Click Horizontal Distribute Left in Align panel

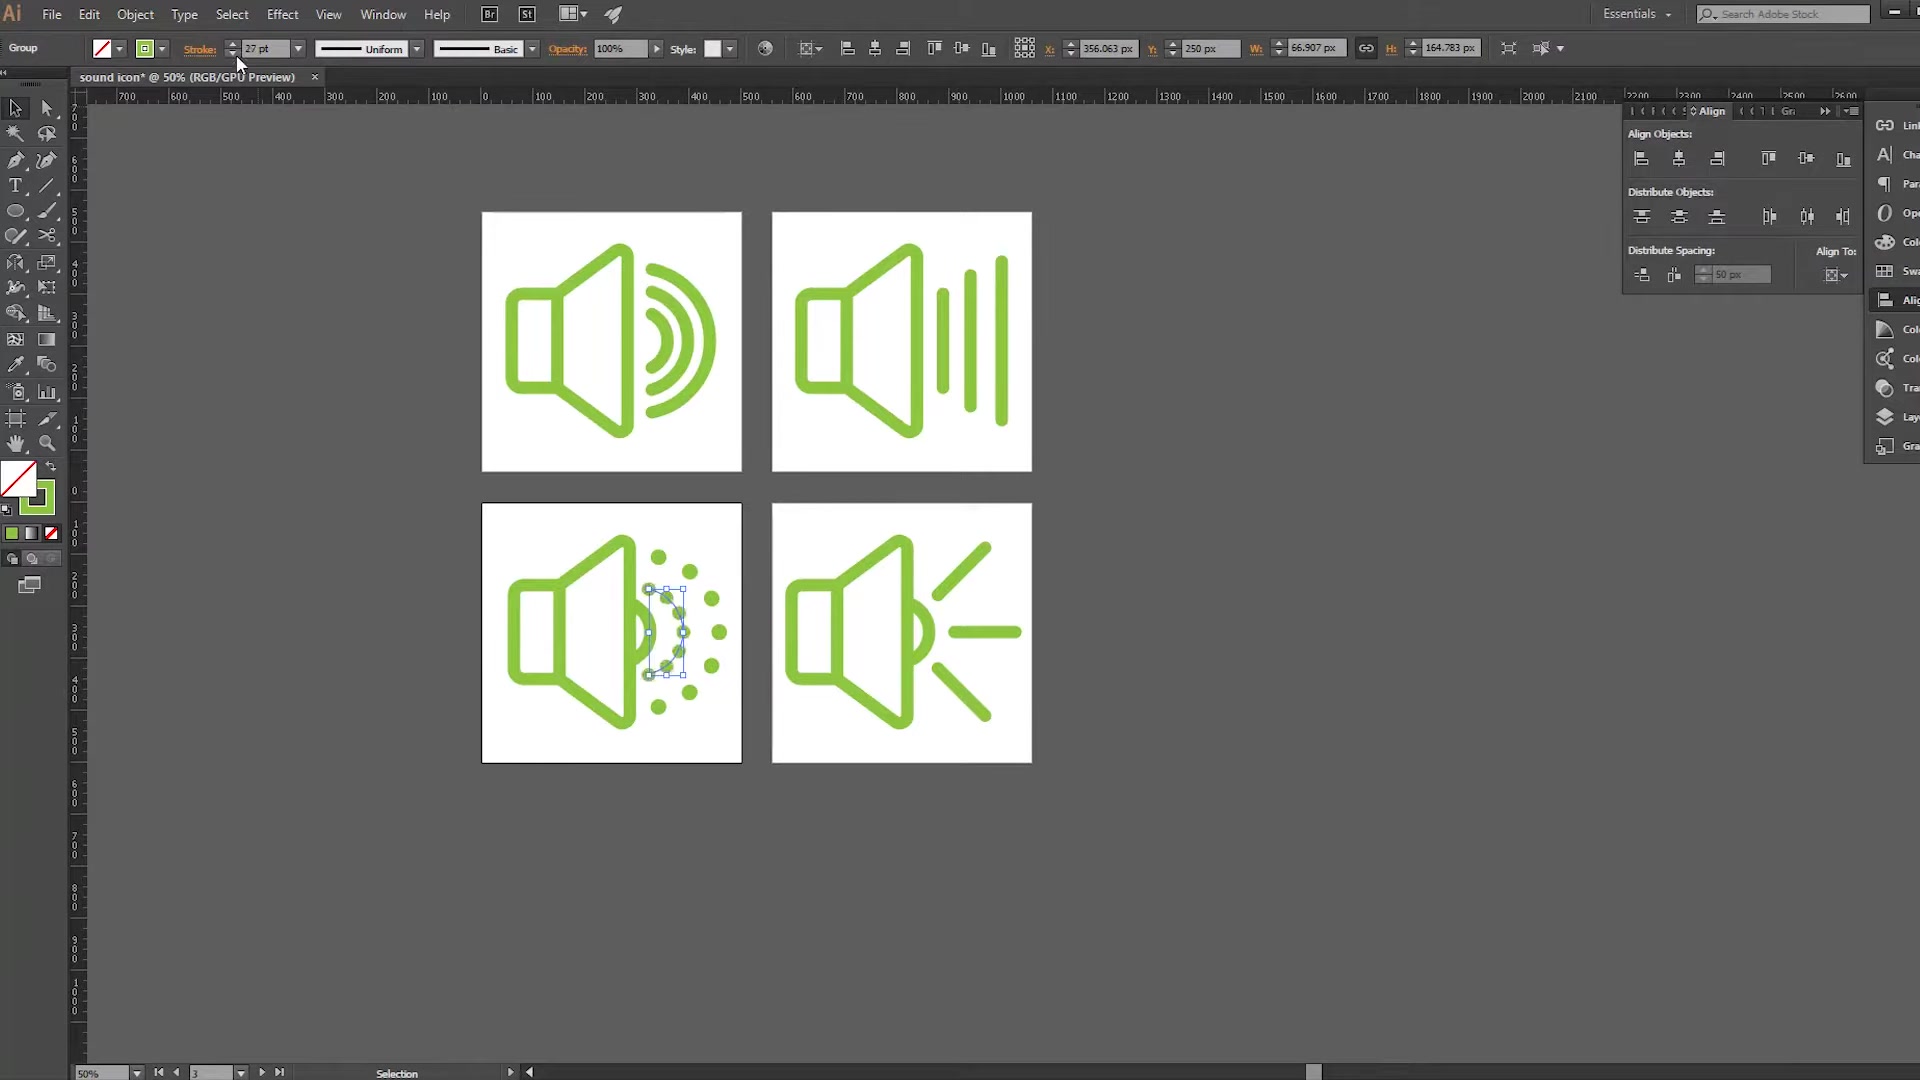click(x=1768, y=217)
